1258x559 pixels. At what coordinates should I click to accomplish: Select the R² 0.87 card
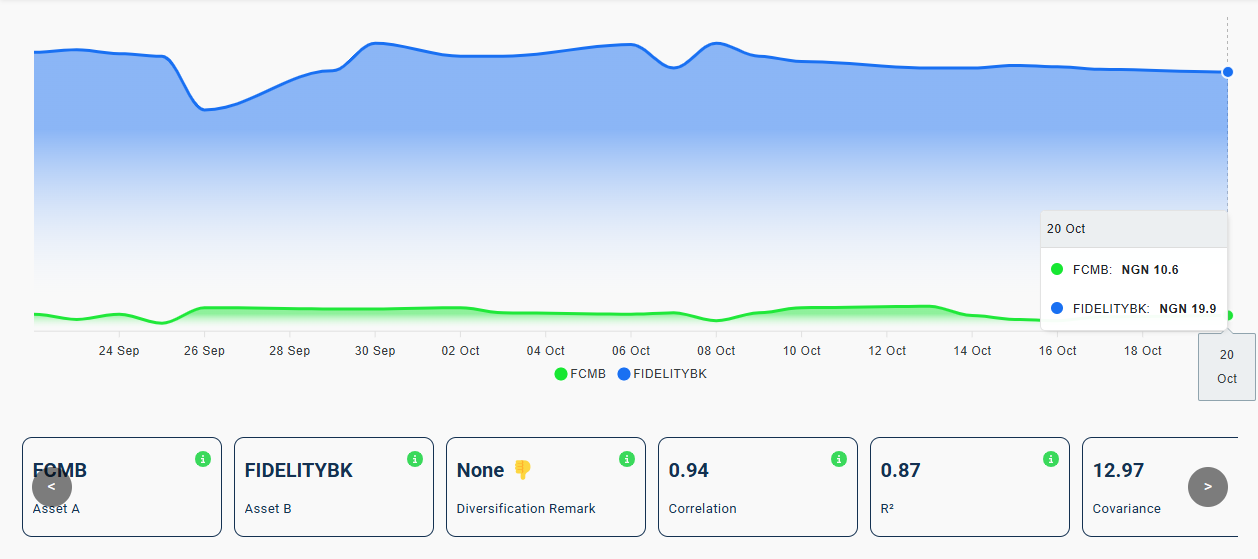pyautogui.click(x=969, y=487)
